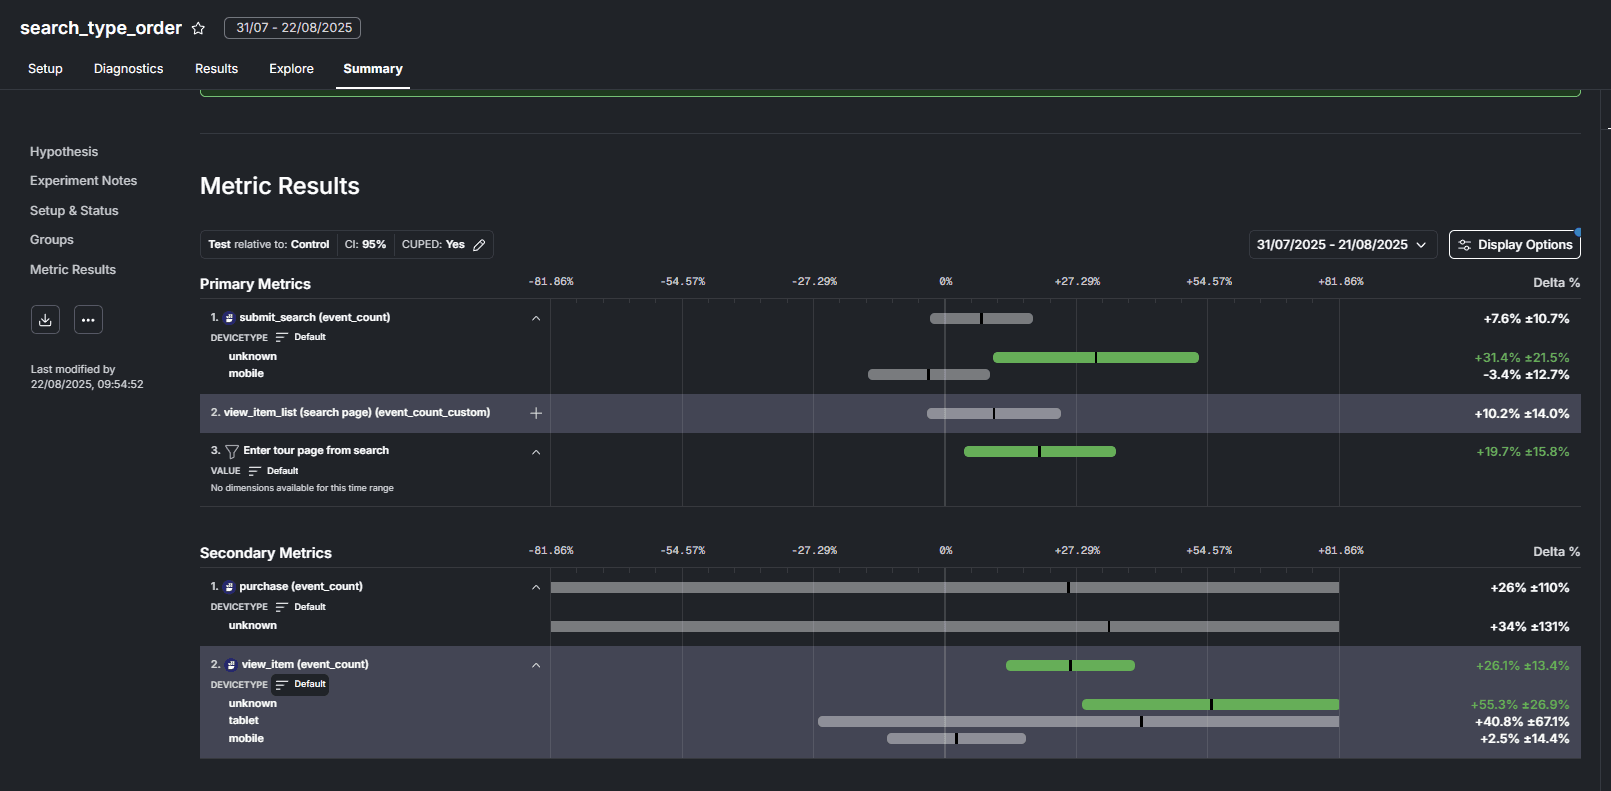
Task: Open the three-dots more options menu
Action: coord(88,320)
